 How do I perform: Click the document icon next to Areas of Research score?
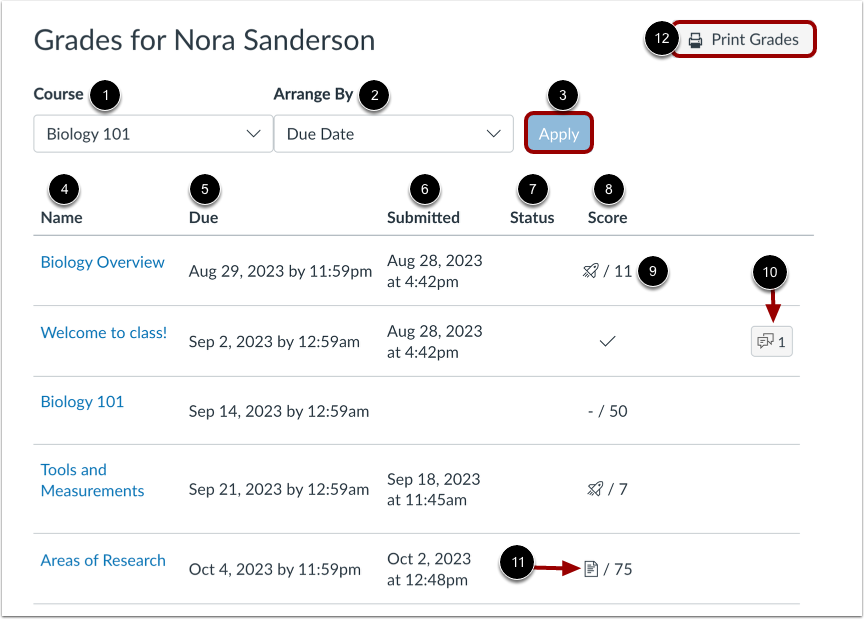(593, 569)
